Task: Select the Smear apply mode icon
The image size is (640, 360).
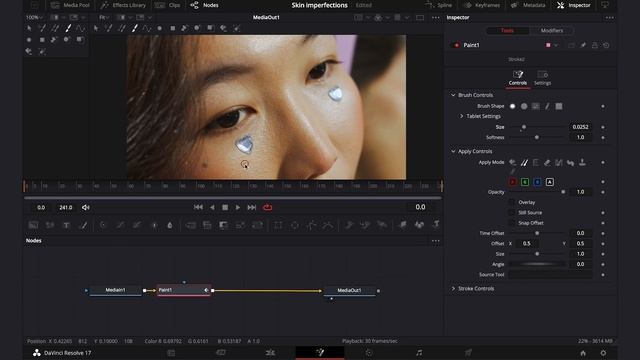Action: (571, 163)
